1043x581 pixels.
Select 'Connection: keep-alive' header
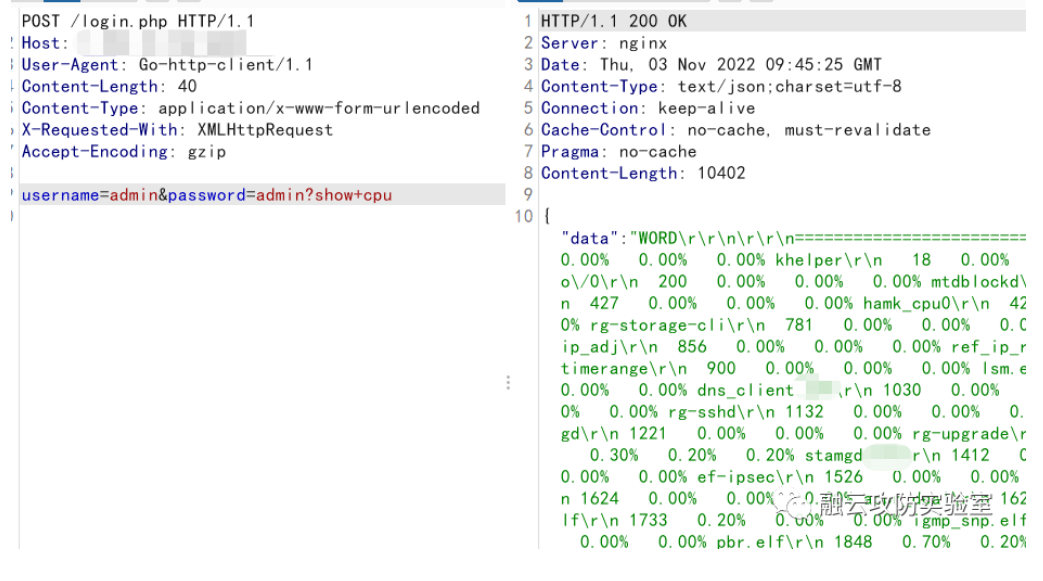648,108
